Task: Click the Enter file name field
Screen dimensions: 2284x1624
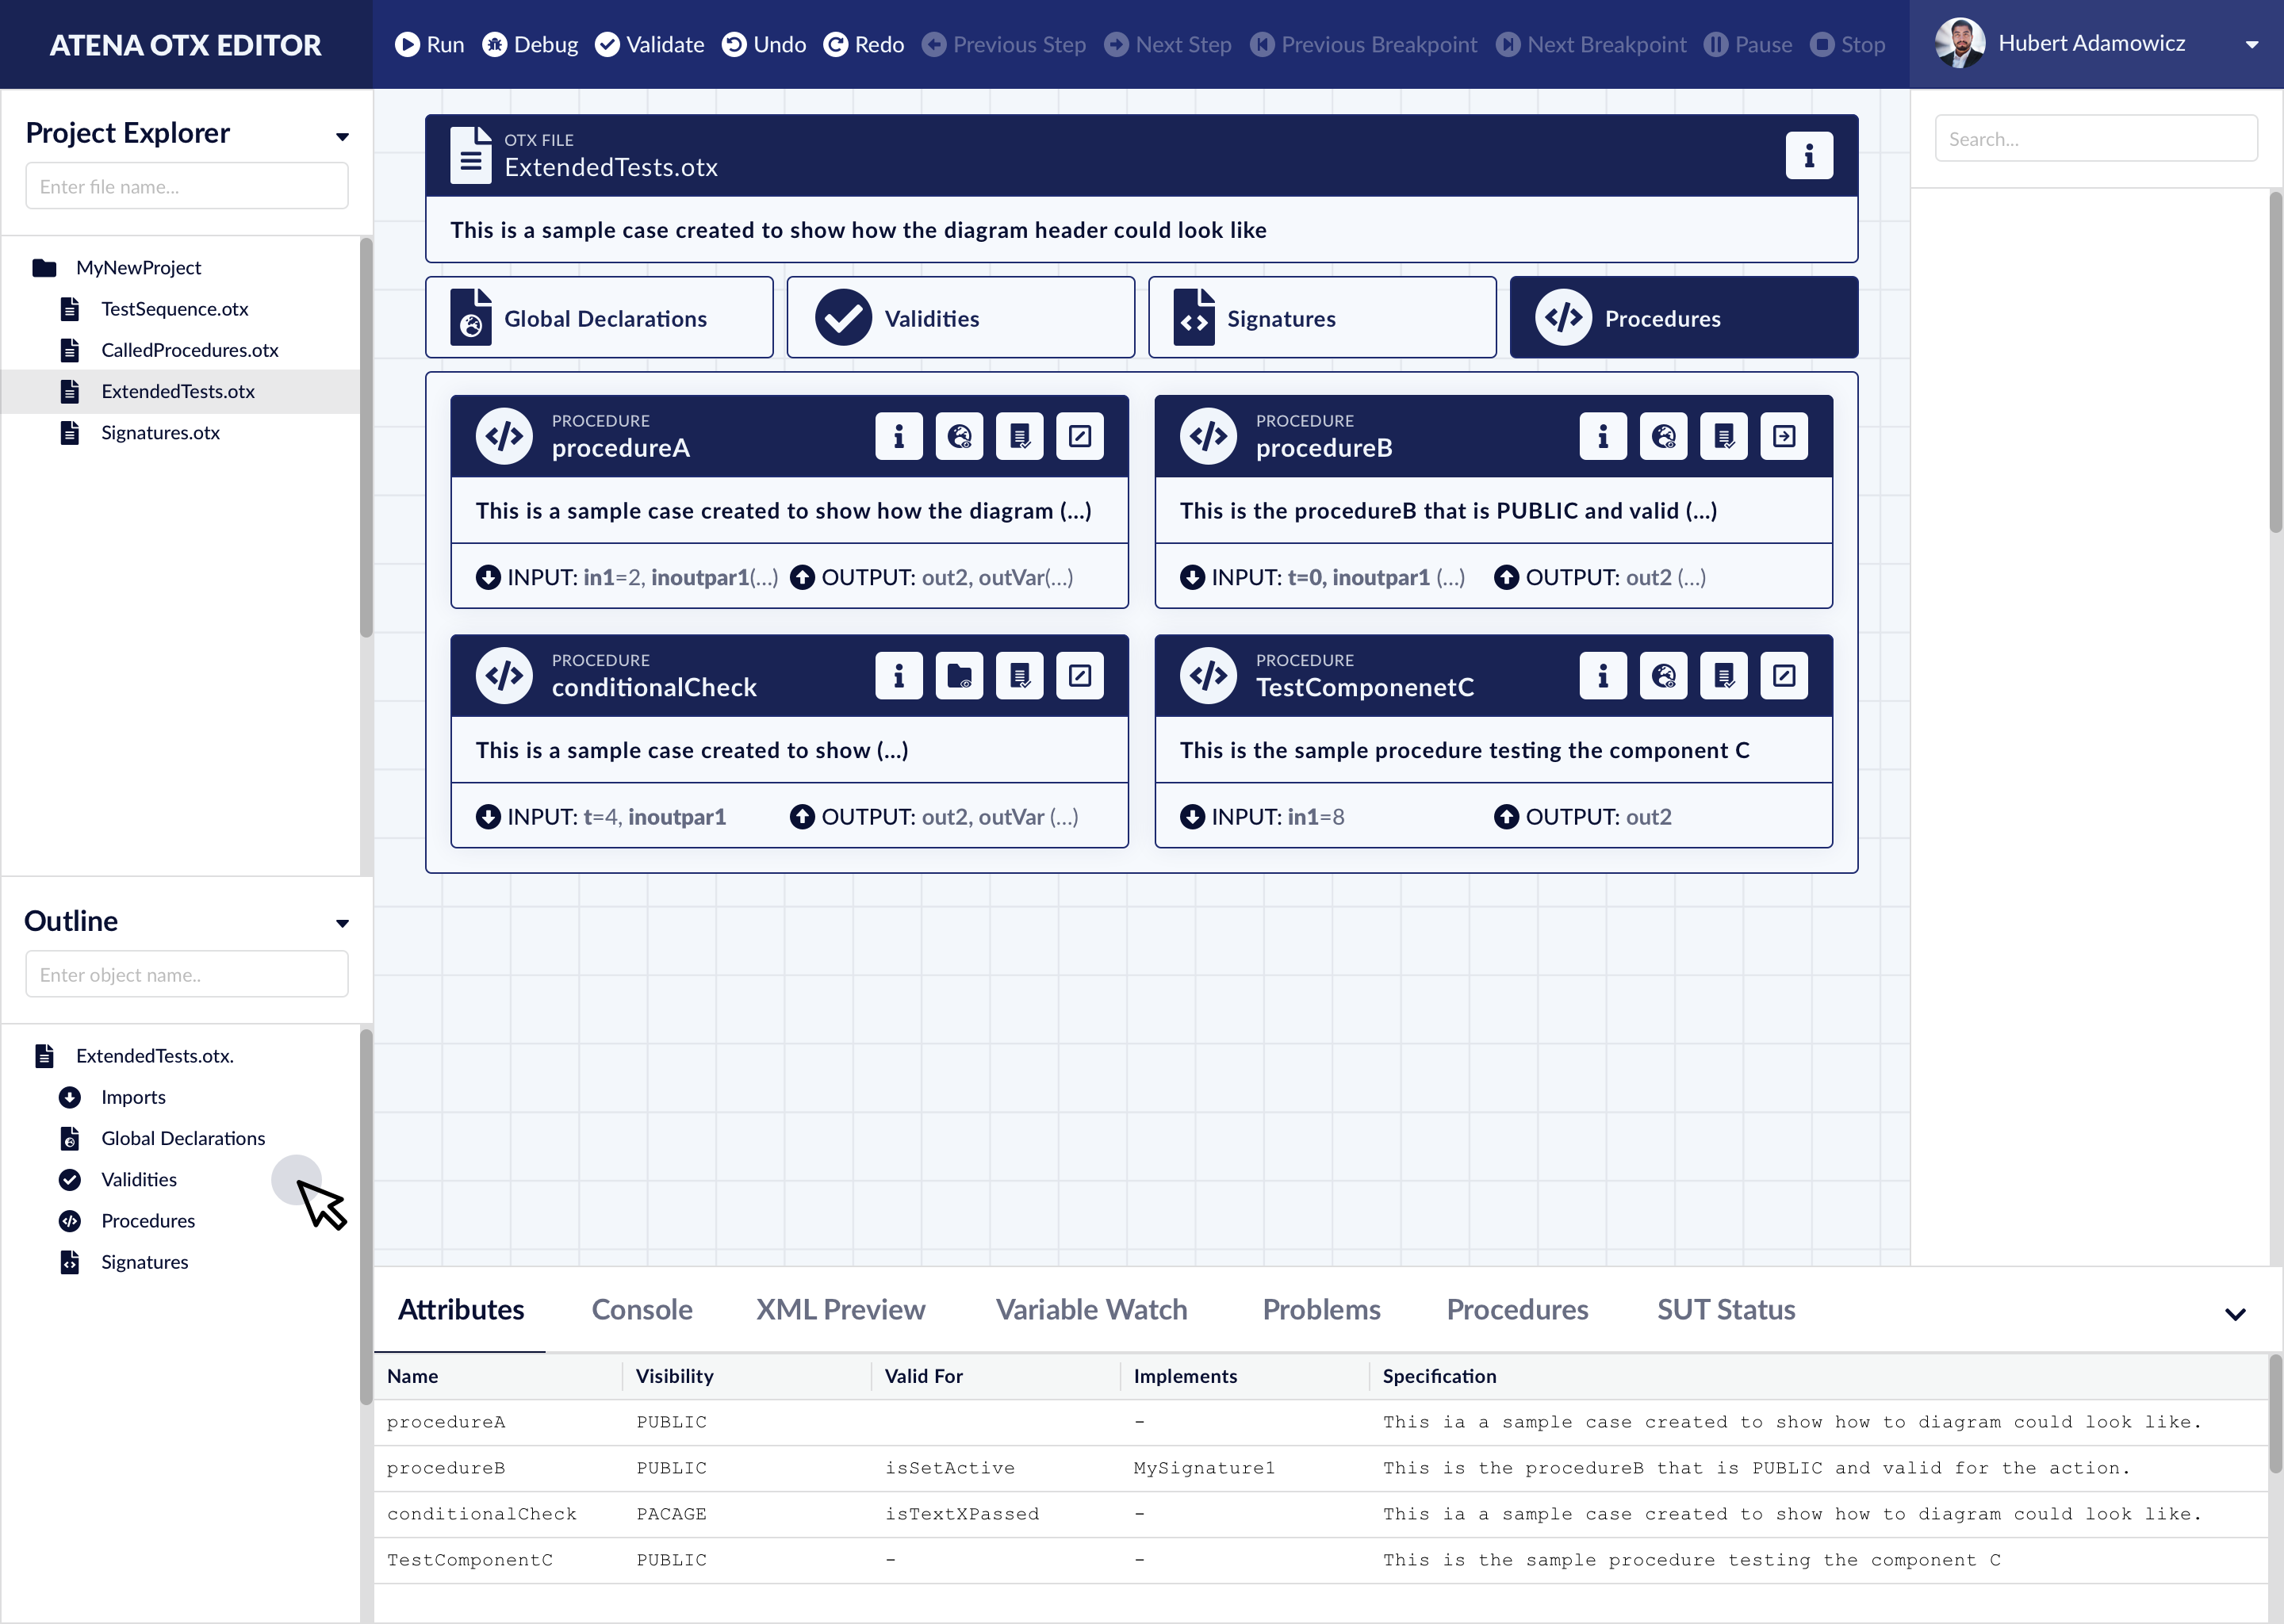Action: pos(187,186)
